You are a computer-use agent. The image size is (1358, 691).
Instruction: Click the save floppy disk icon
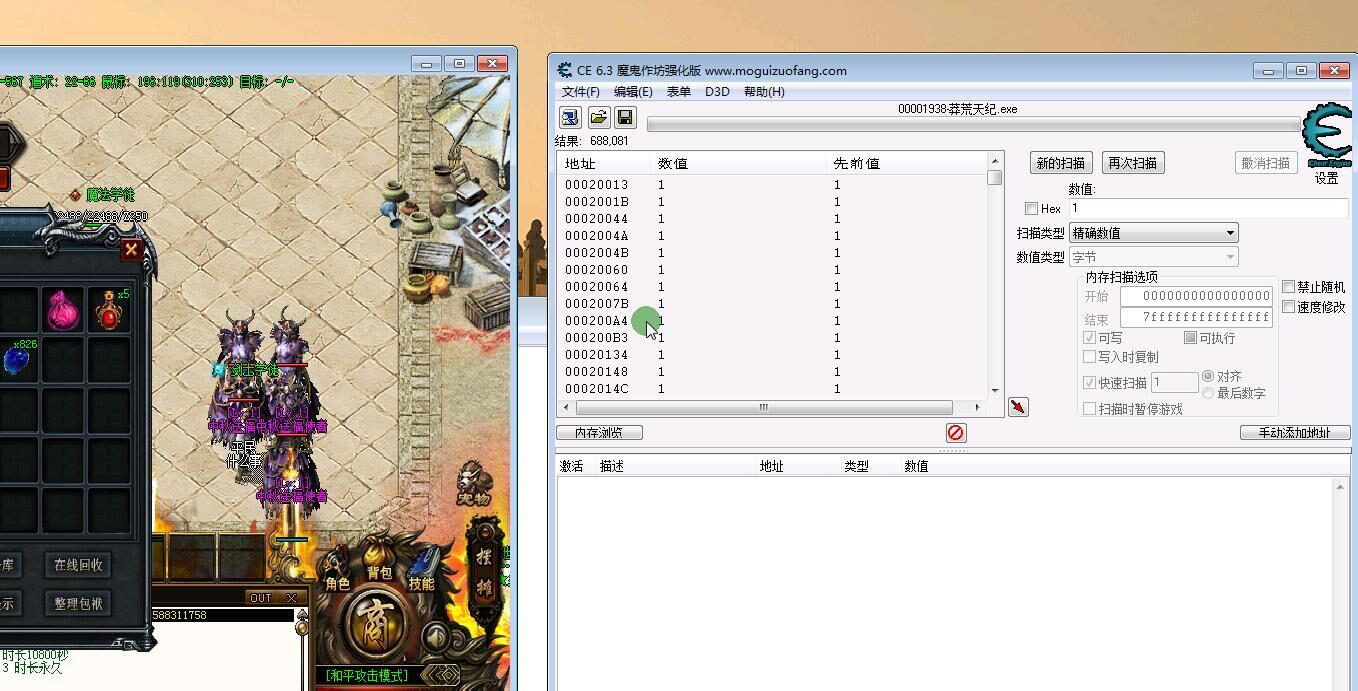coord(625,118)
